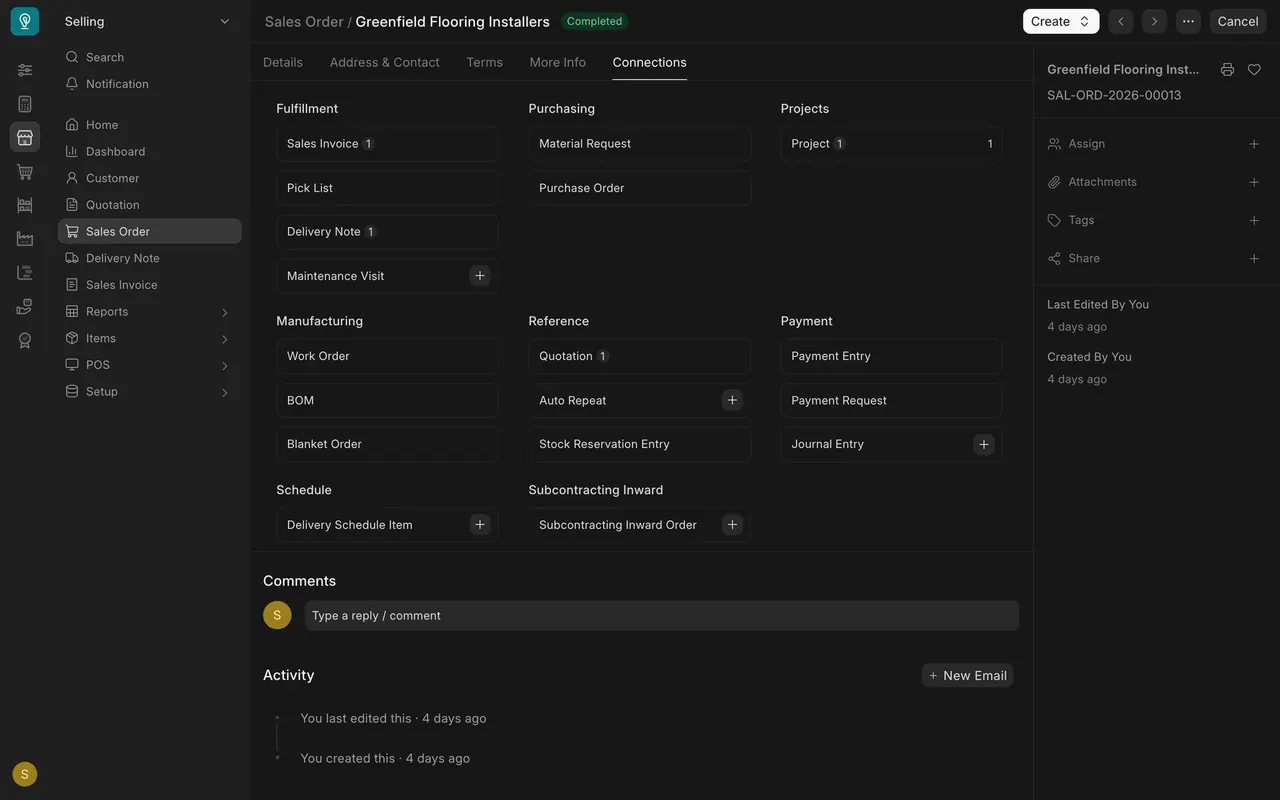Share the document with Share plus icon
The height and width of the screenshot is (800, 1280).
pyautogui.click(x=1254, y=258)
